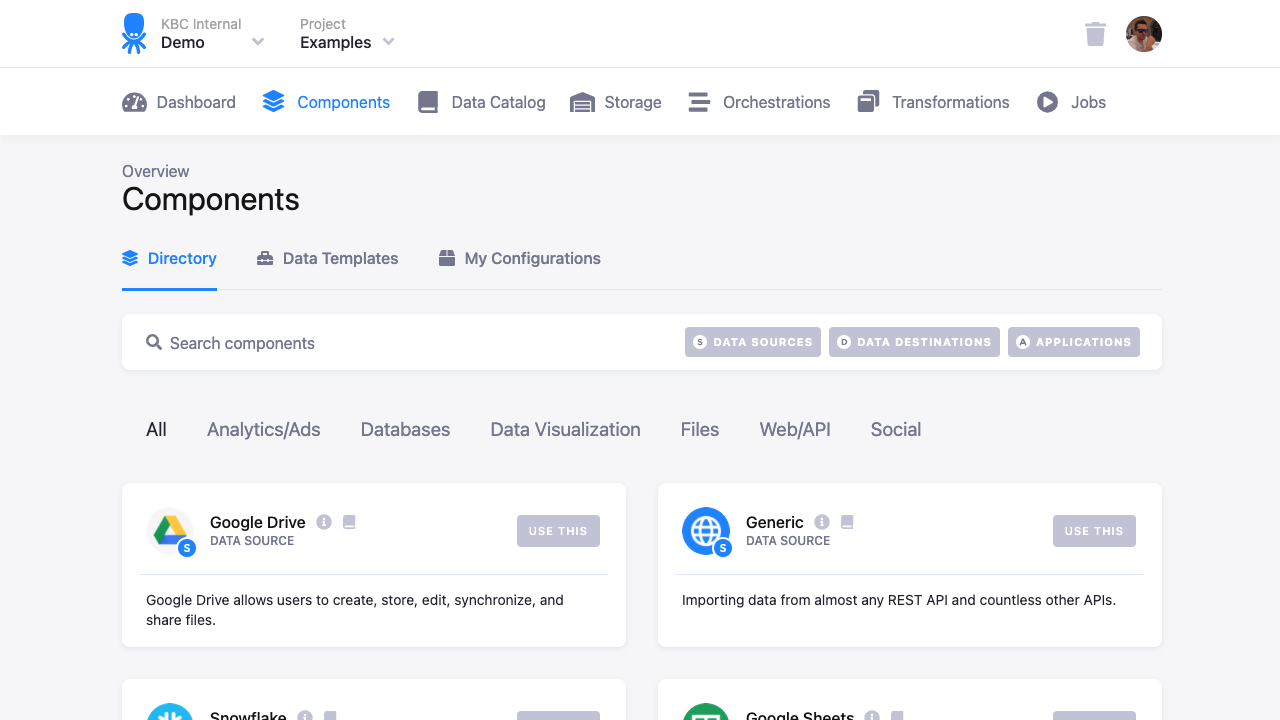The height and width of the screenshot is (720, 1280).
Task: Open the Data Catalog book icon
Action: pyautogui.click(x=428, y=101)
